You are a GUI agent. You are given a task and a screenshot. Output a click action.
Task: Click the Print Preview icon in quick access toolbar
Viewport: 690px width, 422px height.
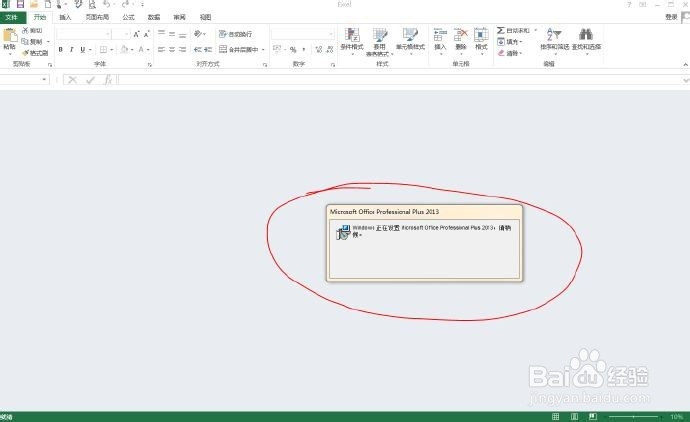coord(92,4)
